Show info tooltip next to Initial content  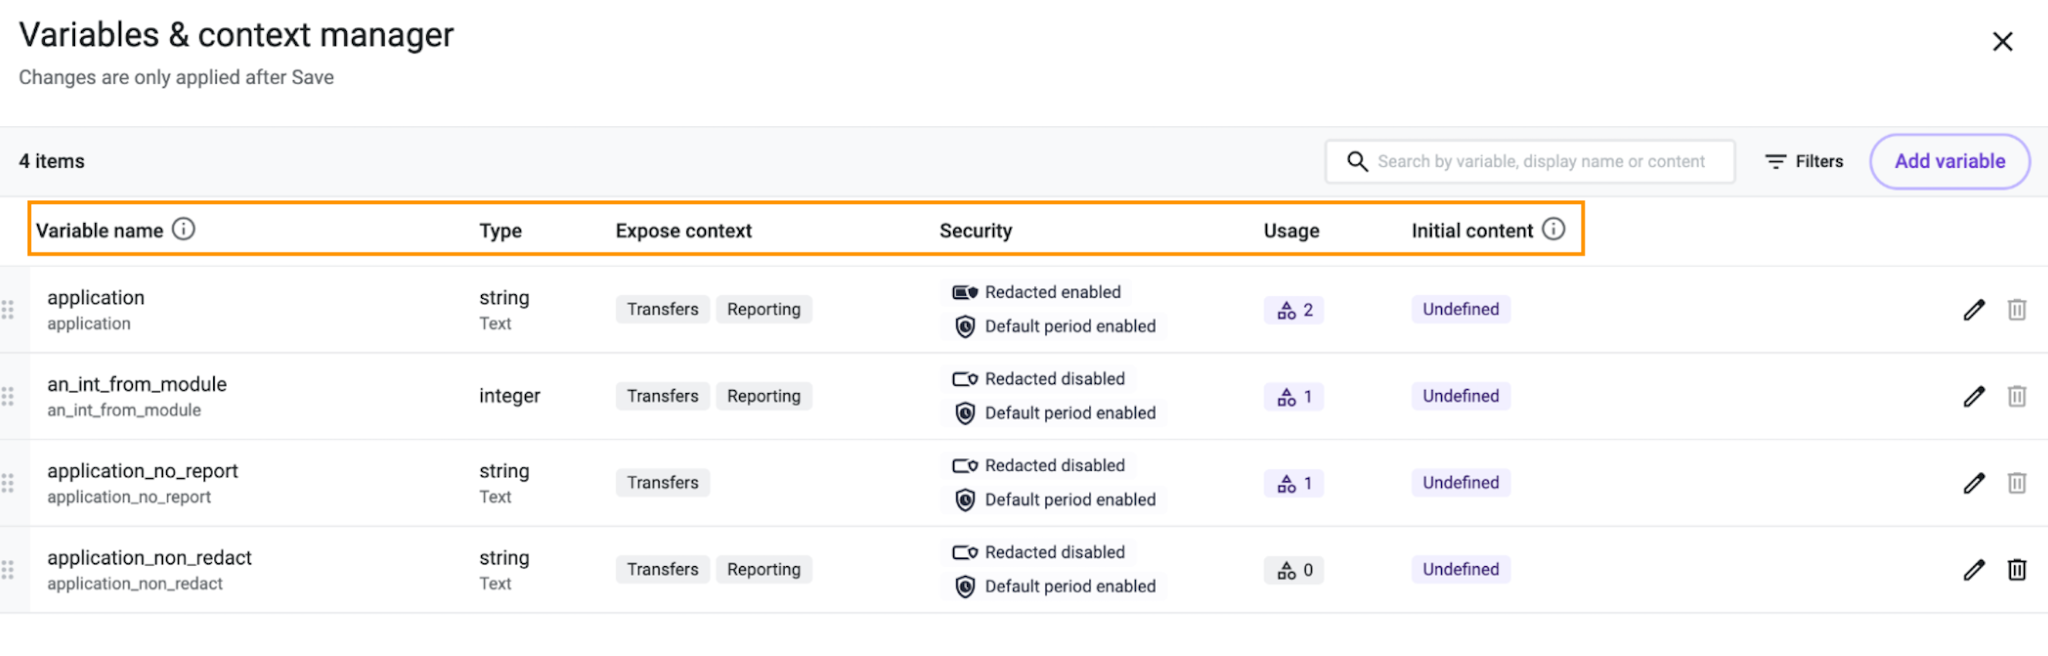click(x=1553, y=229)
